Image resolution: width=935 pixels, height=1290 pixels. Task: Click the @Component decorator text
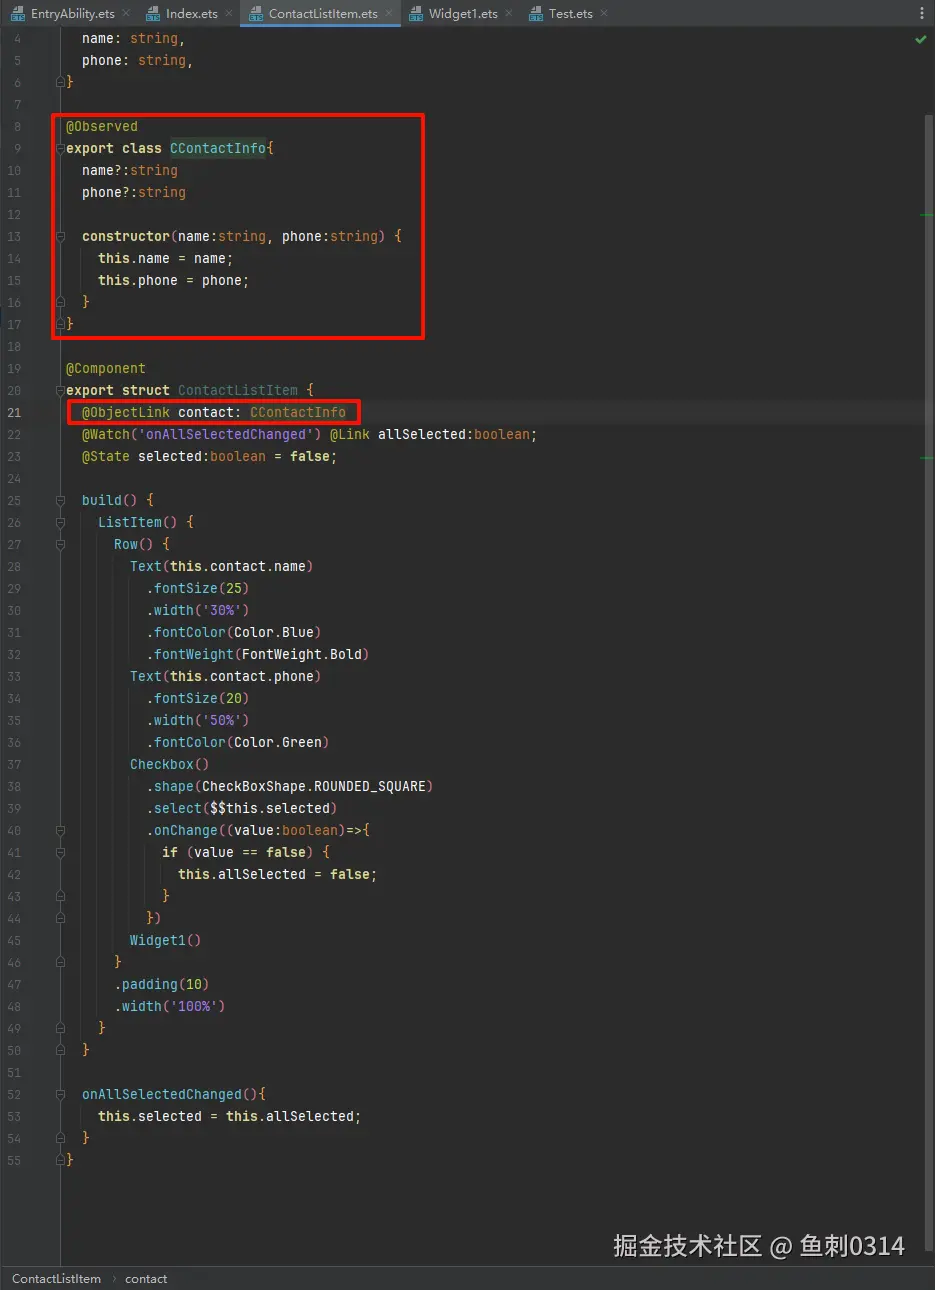pyautogui.click(x=106, y=368)
